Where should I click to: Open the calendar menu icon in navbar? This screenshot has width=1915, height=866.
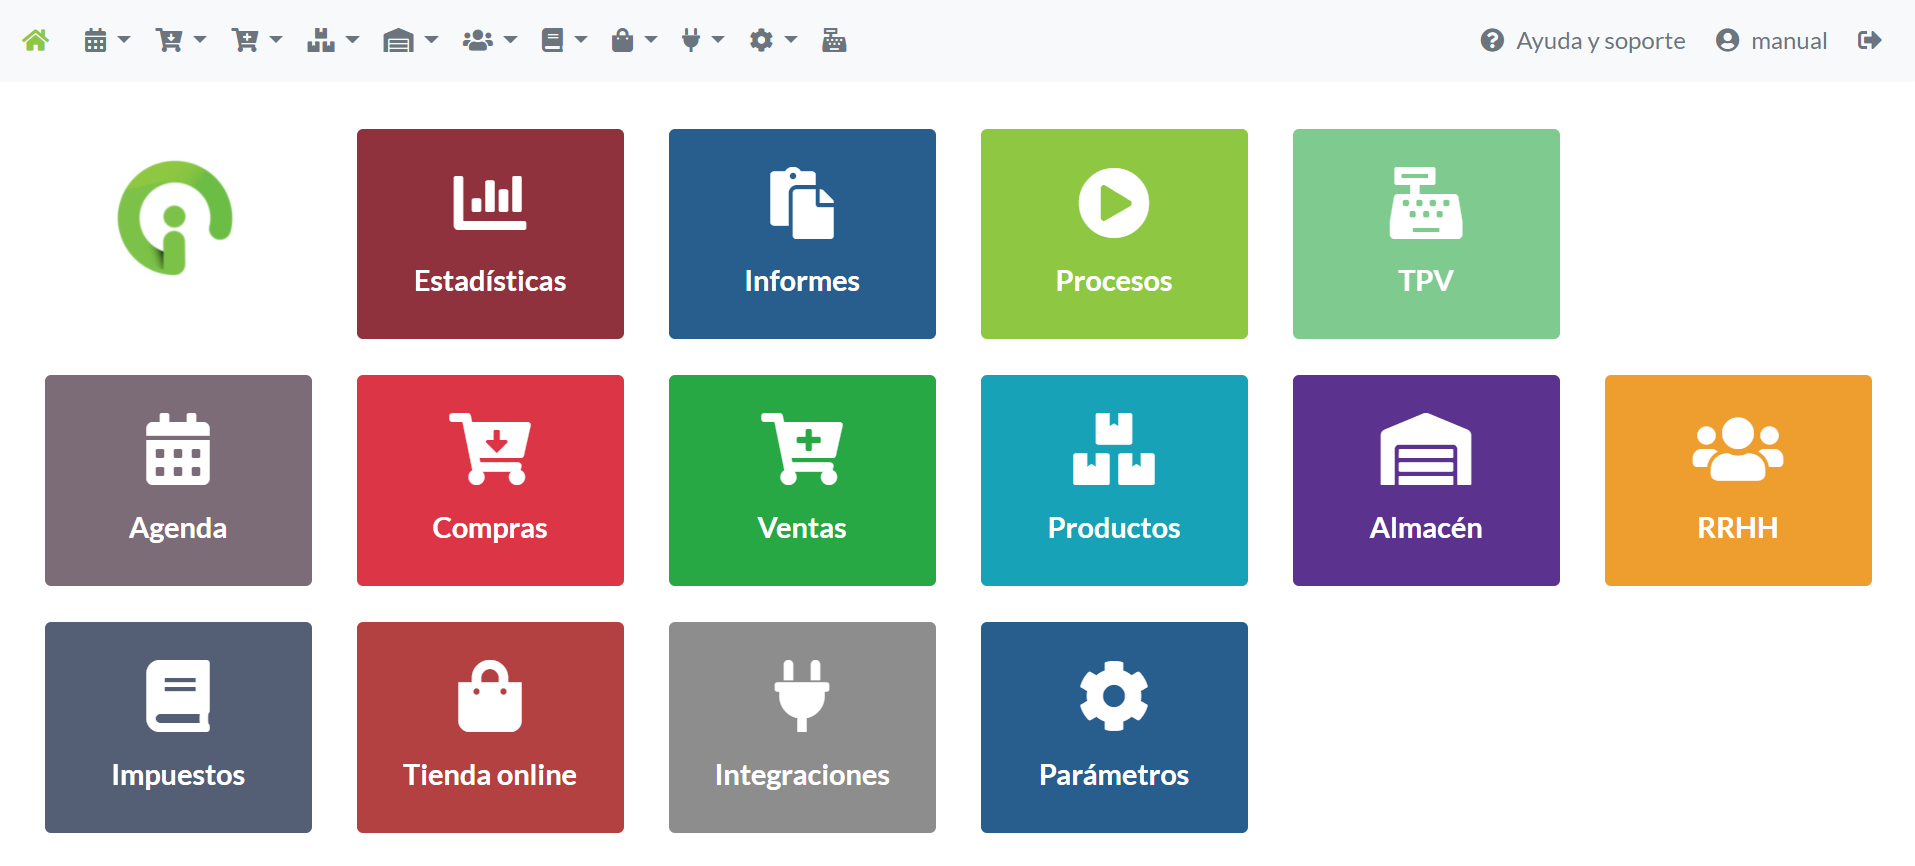95,40
